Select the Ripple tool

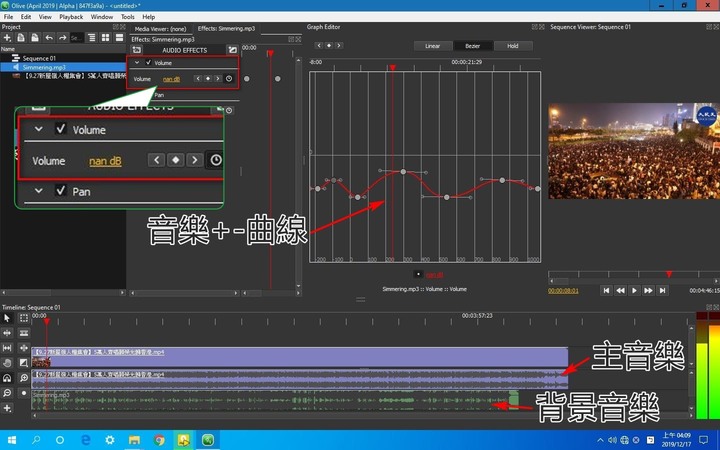7,333
